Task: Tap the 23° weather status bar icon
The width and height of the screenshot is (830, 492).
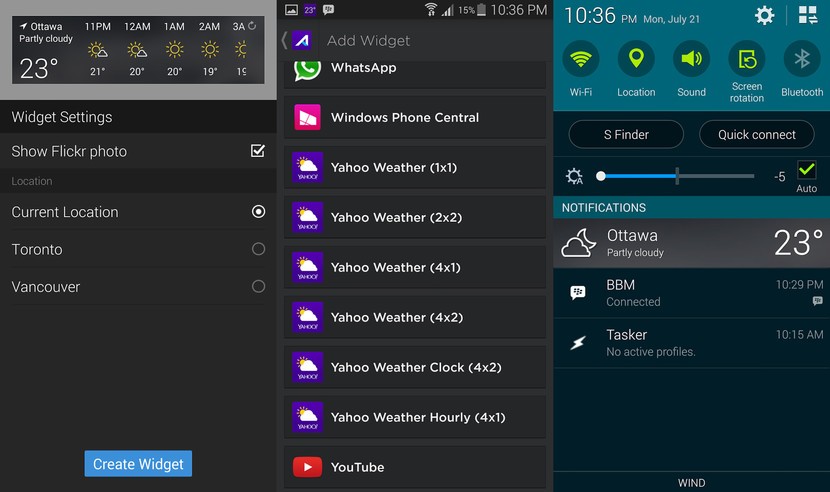Action: [310, 10]
